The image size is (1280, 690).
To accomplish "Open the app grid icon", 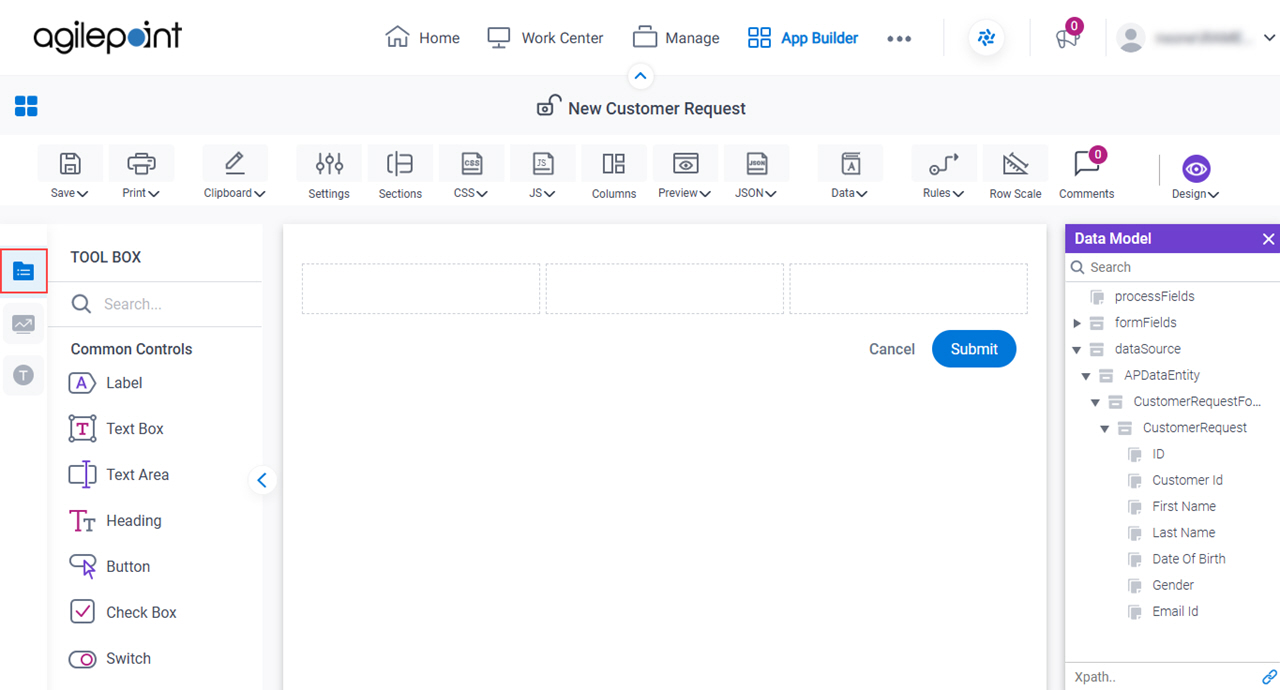I will (x=26, y=106).
